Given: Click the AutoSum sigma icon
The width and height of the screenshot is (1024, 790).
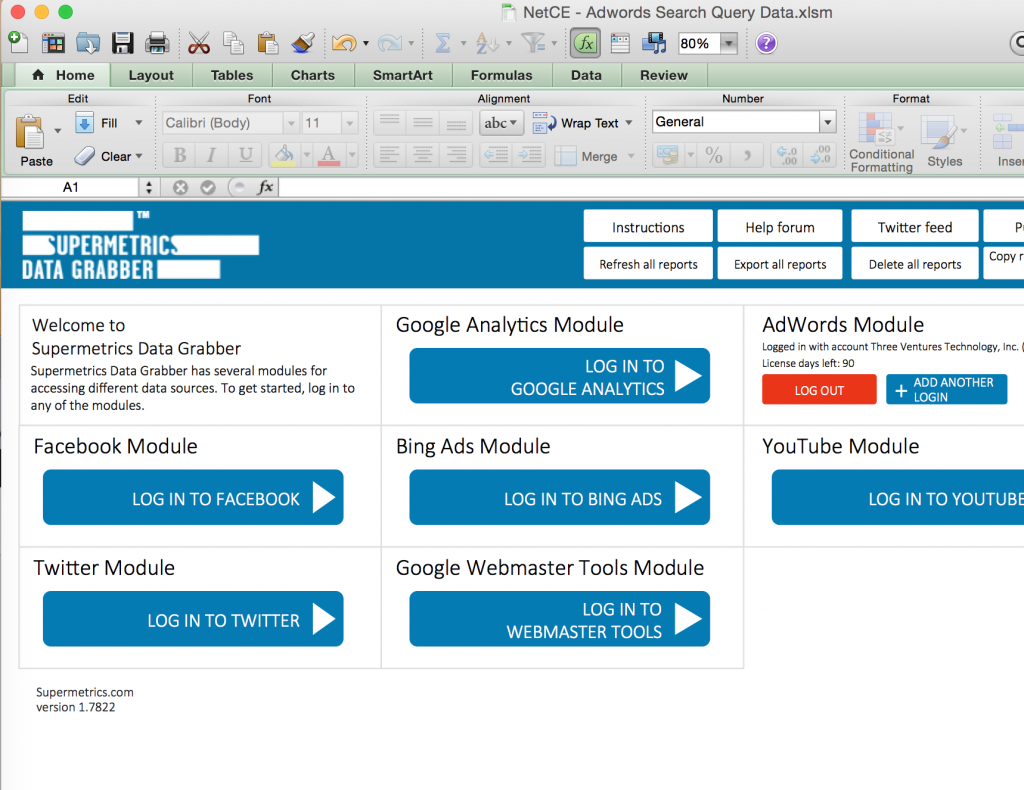Looking at the screenshot, I should tap(442, 44).
